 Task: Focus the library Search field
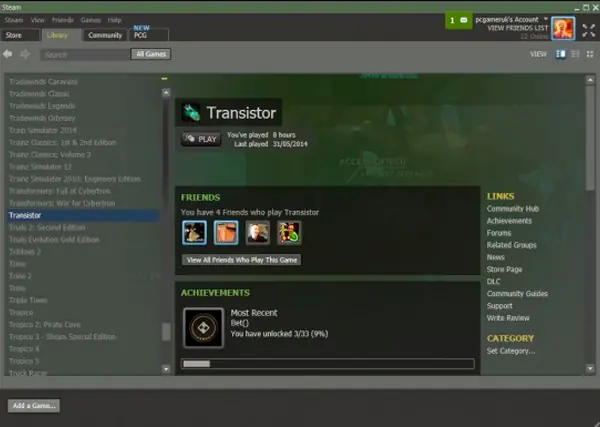point(85,54)
